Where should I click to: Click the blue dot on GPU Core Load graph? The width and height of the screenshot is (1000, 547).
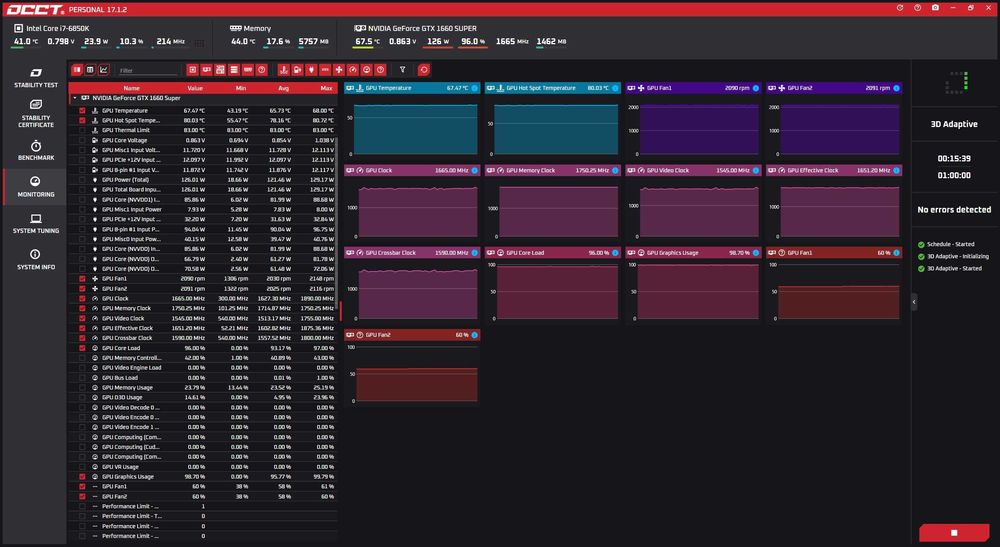(x=615, y=252)
